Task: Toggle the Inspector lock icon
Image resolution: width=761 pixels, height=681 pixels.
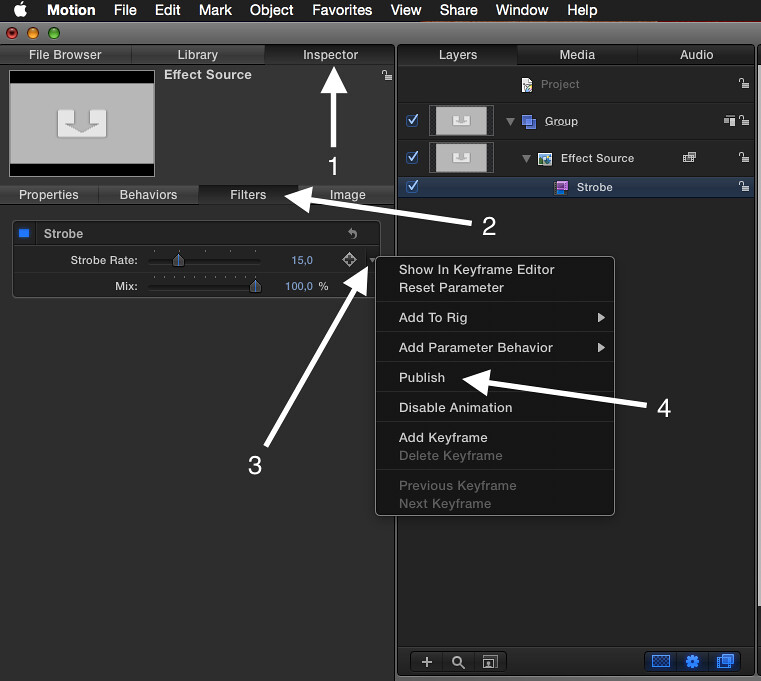Action: 386,75
